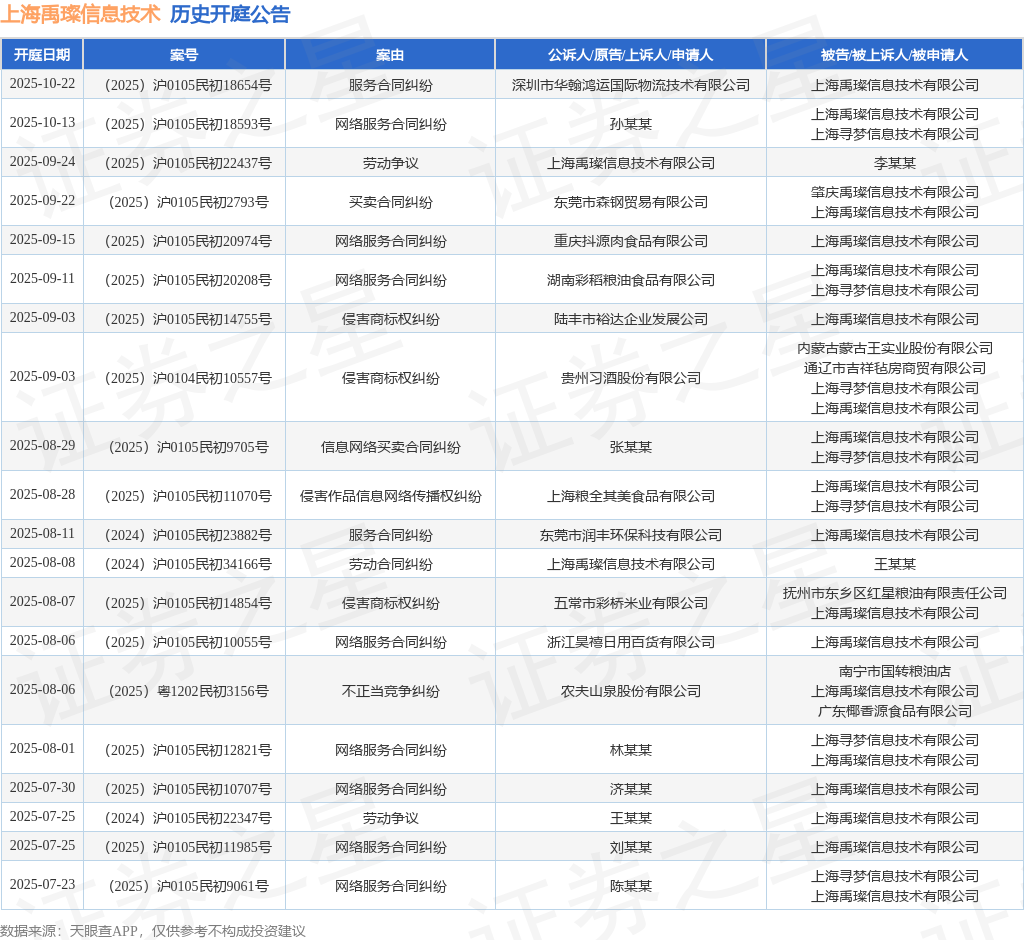Click the '历史开庭公告' heading
The width and height of the screenshot is (1024, 940).
pos(230,14)
